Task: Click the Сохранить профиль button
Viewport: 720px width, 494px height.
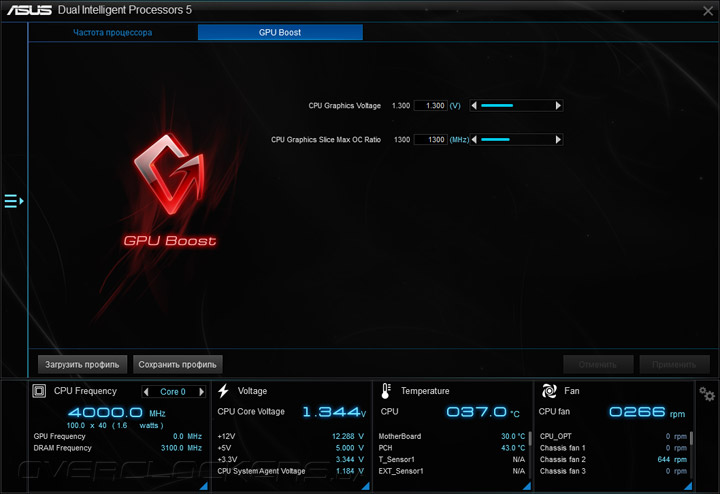Action: point(178,365)
